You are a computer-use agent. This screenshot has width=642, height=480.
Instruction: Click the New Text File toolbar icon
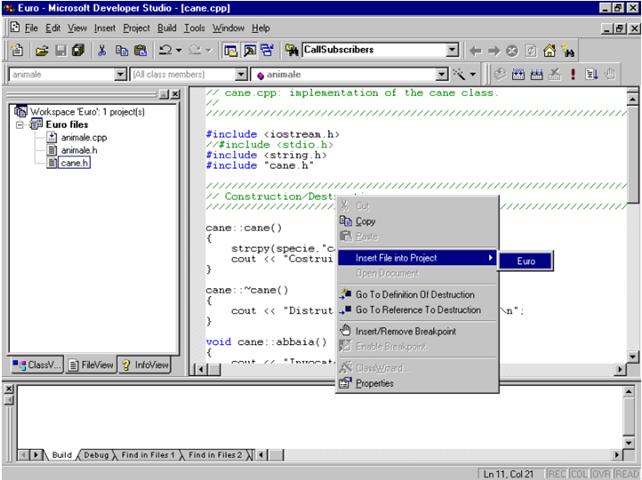coord(17,50)
